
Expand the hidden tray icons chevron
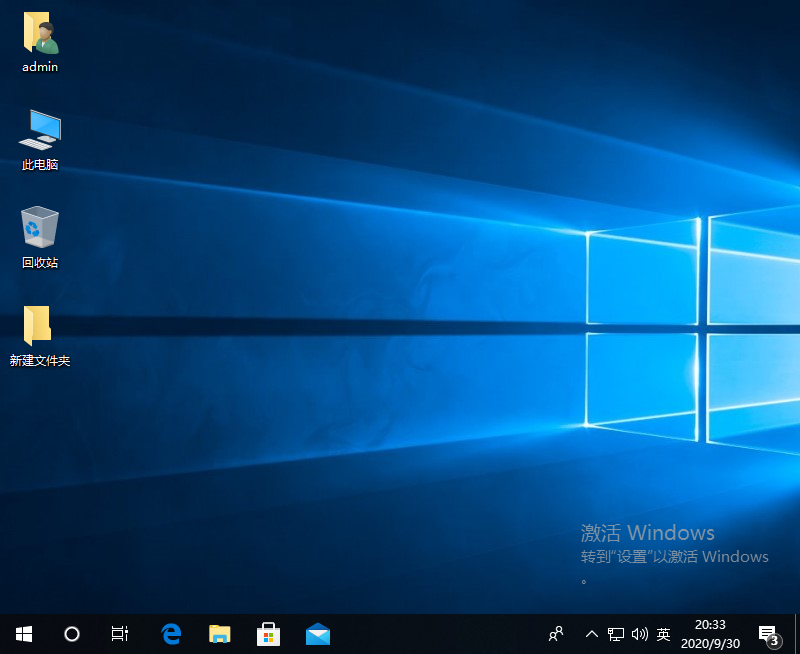tap(591, 634)
